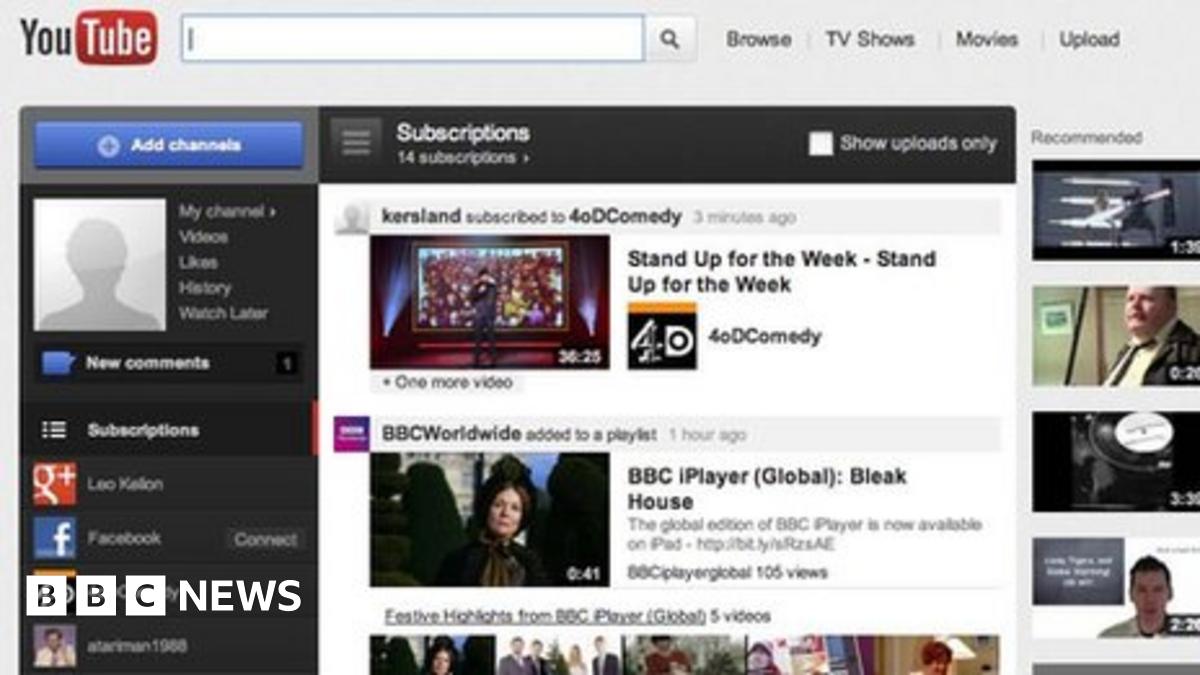Viewport: 1200px width, 675px height.
Task: Click the YouTube logo
Action: point(88,39)
